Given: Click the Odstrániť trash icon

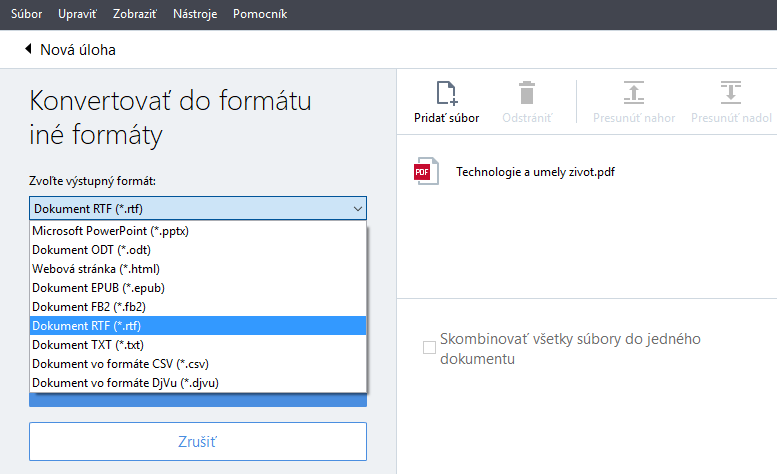Looking at the screenshot, I should coord(526,94).
